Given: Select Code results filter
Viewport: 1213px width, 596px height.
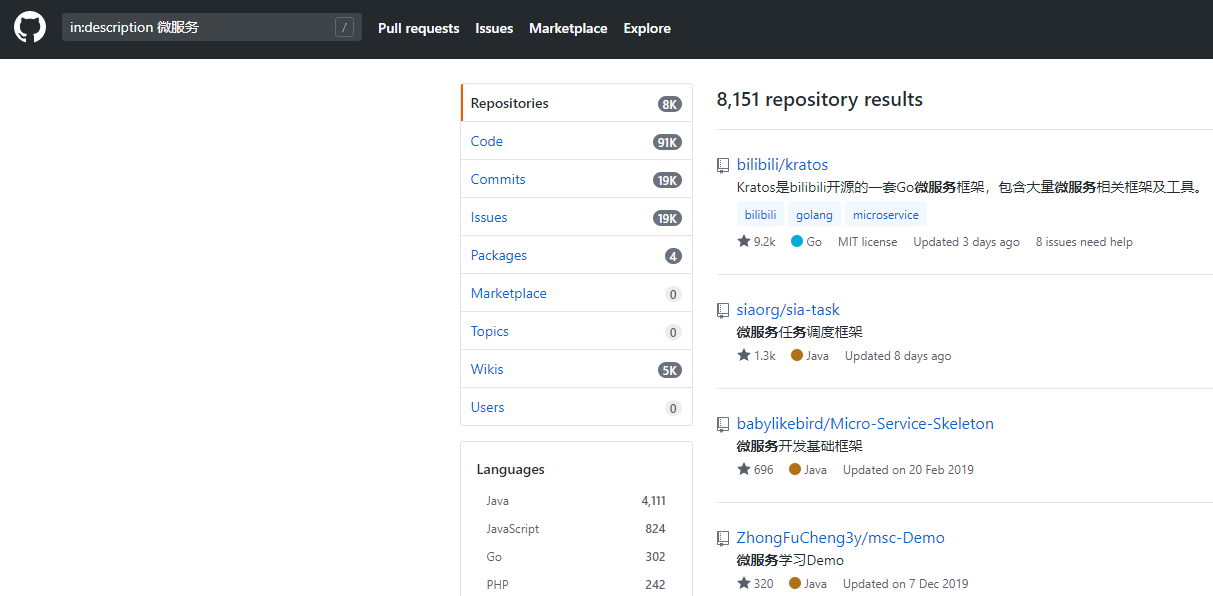Looking at the screenshot, I should click(576, 141).
